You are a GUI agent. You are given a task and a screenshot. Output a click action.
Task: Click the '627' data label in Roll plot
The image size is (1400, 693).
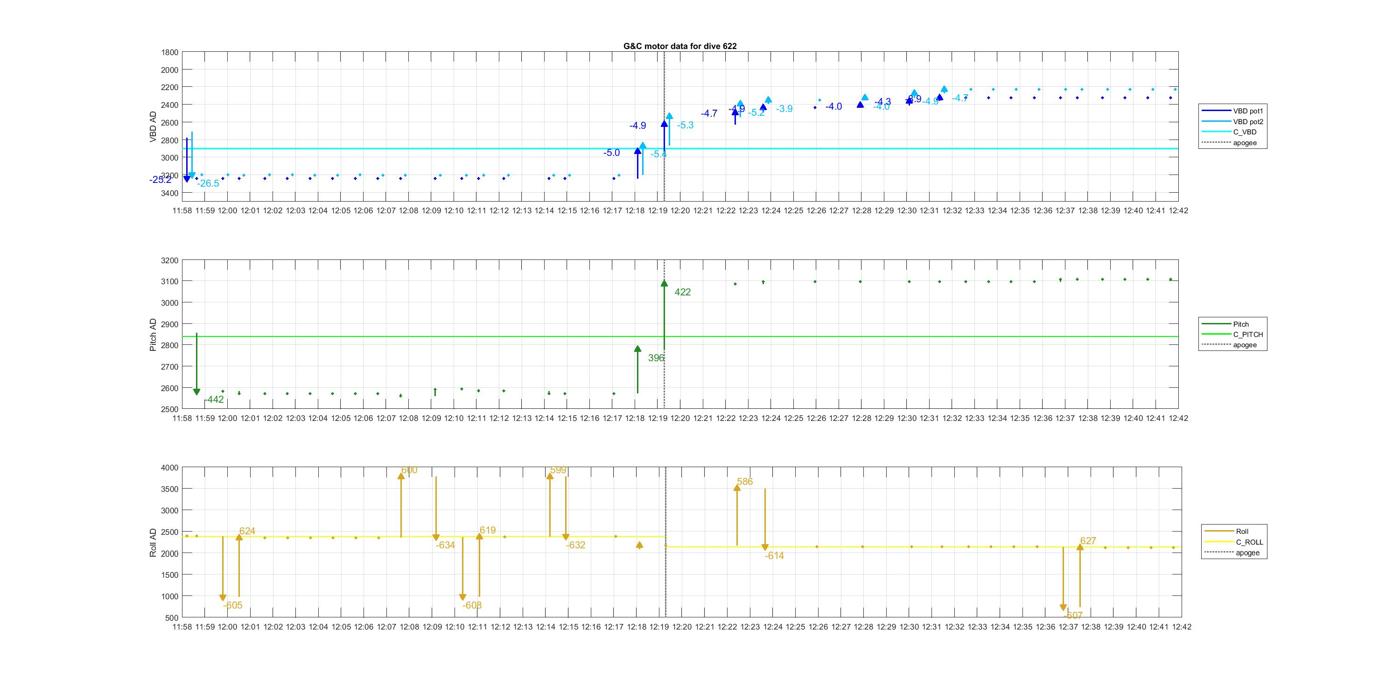tap(1088, 541)
